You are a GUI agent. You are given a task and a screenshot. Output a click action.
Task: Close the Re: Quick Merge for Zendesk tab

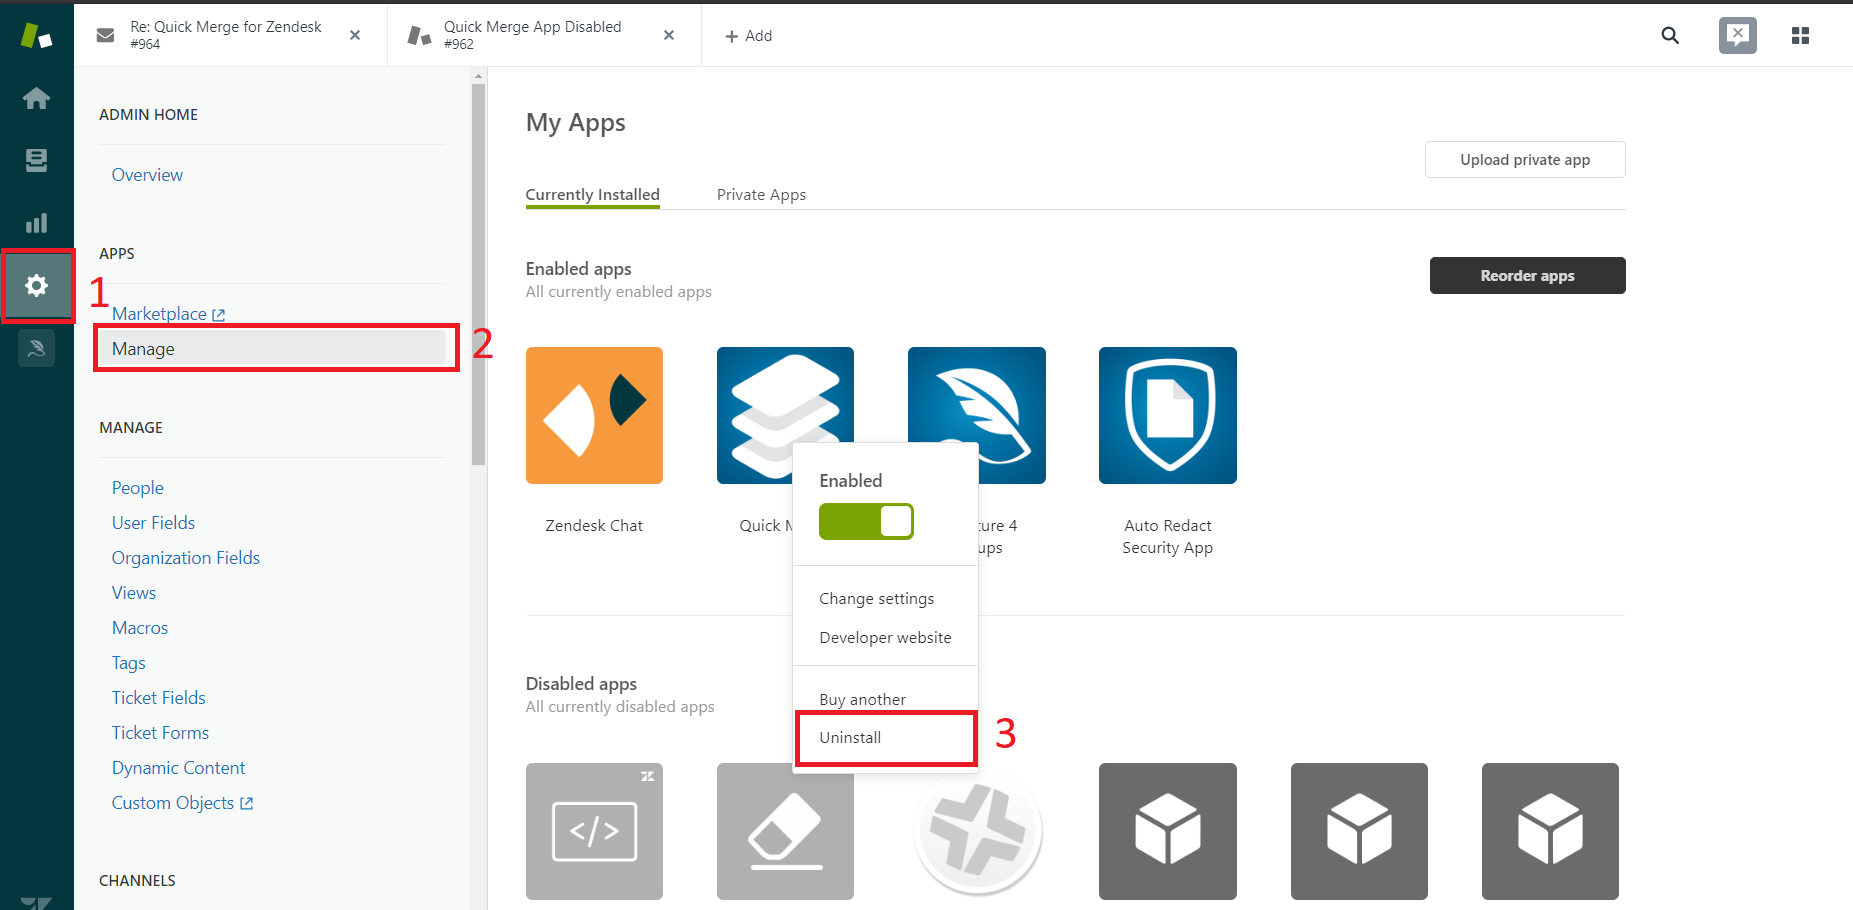click(355, 35)
